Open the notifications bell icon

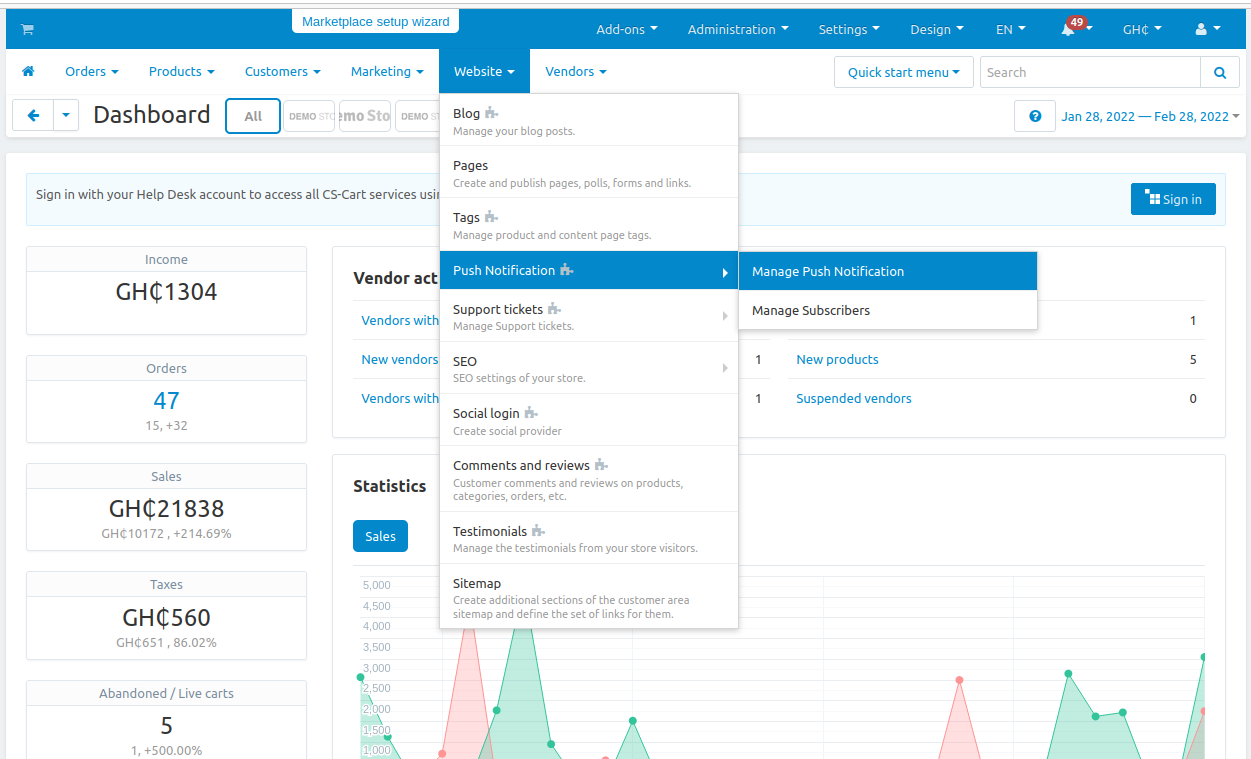[1068, 29]
